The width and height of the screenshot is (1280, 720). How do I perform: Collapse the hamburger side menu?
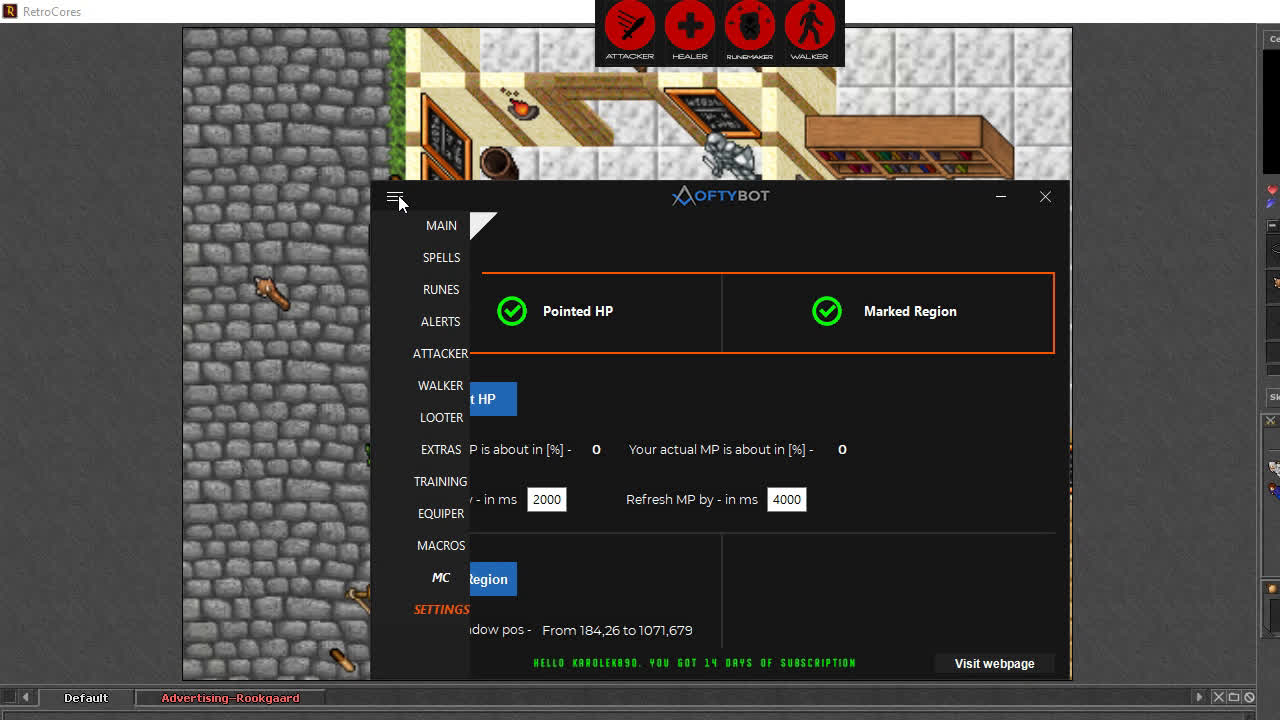coord(395,197)
